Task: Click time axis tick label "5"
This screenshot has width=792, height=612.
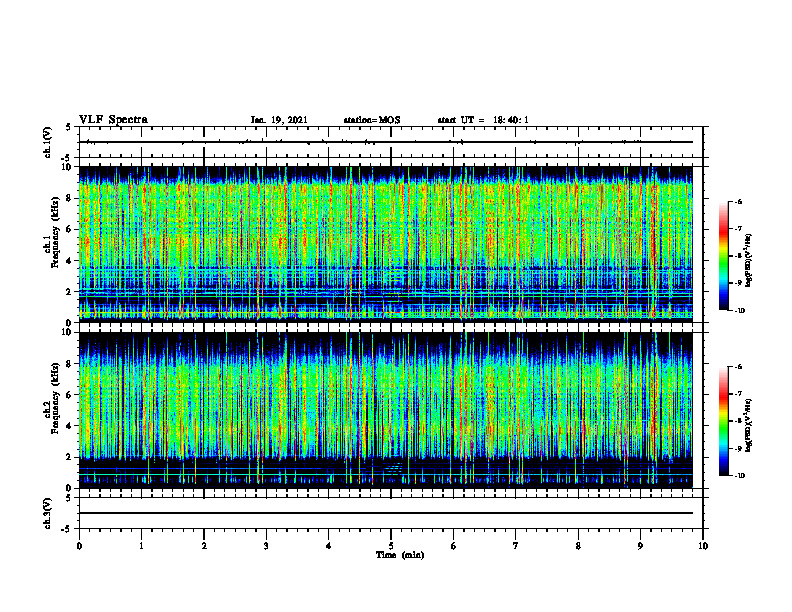Action: point(391,546)
